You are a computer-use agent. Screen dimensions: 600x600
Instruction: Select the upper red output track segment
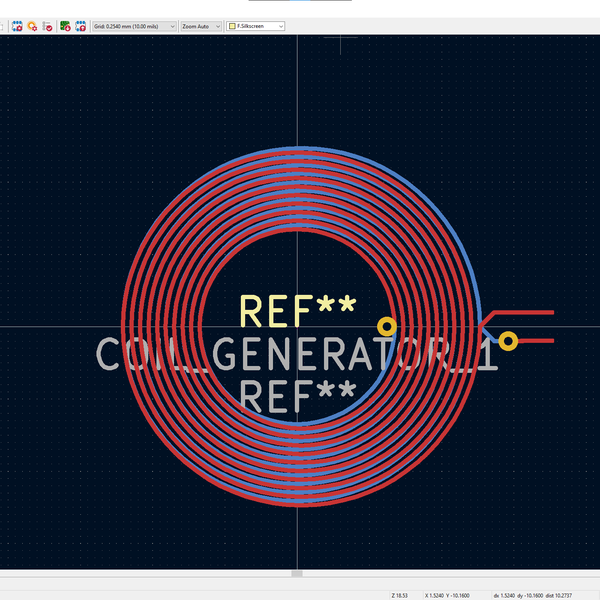click(x=524, y=313)
